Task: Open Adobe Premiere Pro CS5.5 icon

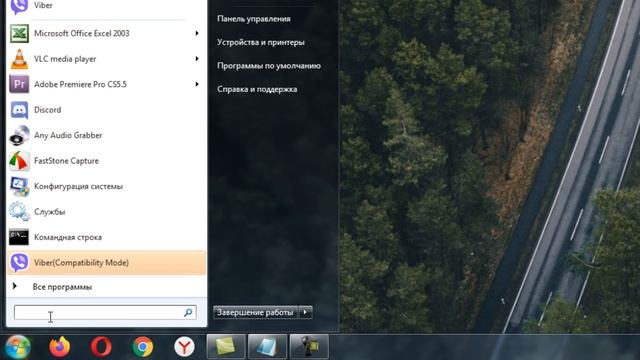Action: click(x=19, y=84)
